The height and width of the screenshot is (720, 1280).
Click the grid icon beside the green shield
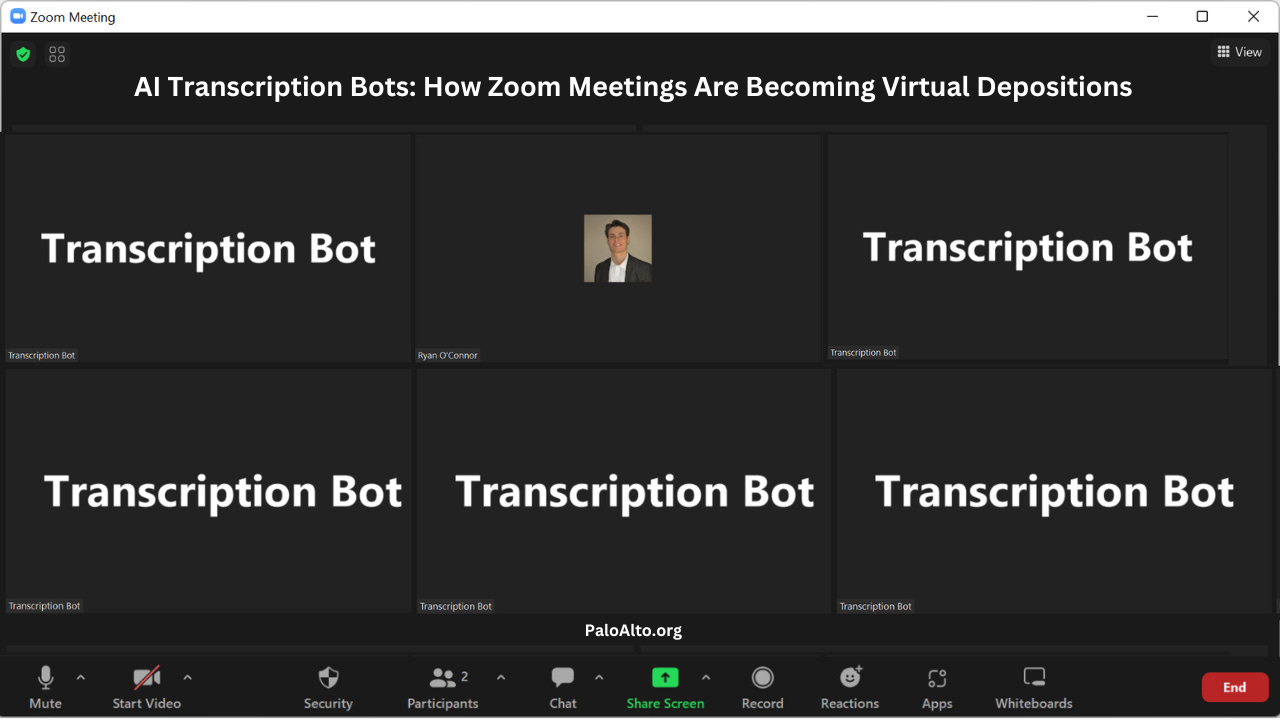[x=57, y=54]
